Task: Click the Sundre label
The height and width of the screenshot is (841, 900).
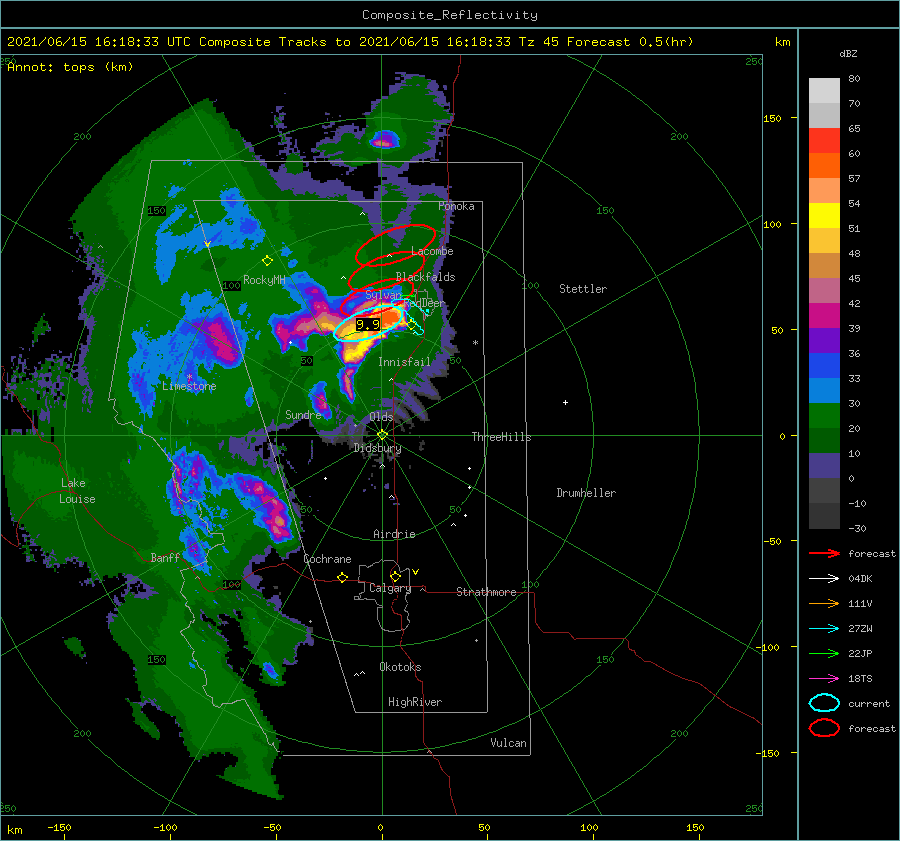Action: (x=303, y=414)
